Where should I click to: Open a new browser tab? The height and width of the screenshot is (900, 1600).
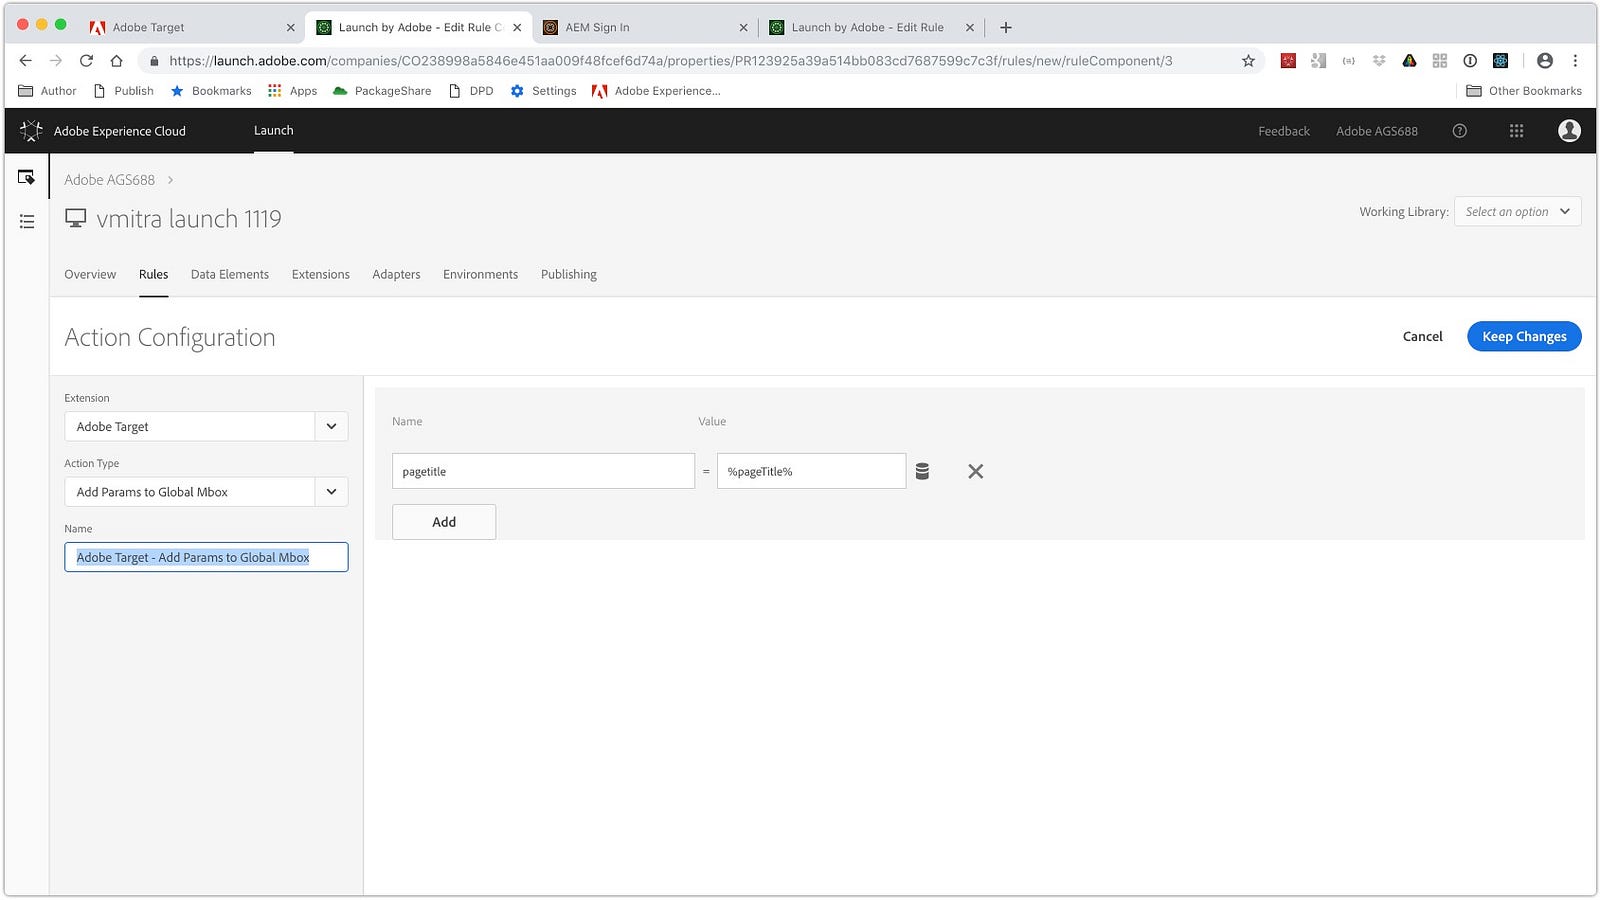pyautogui.click(x=1006, y=27)
